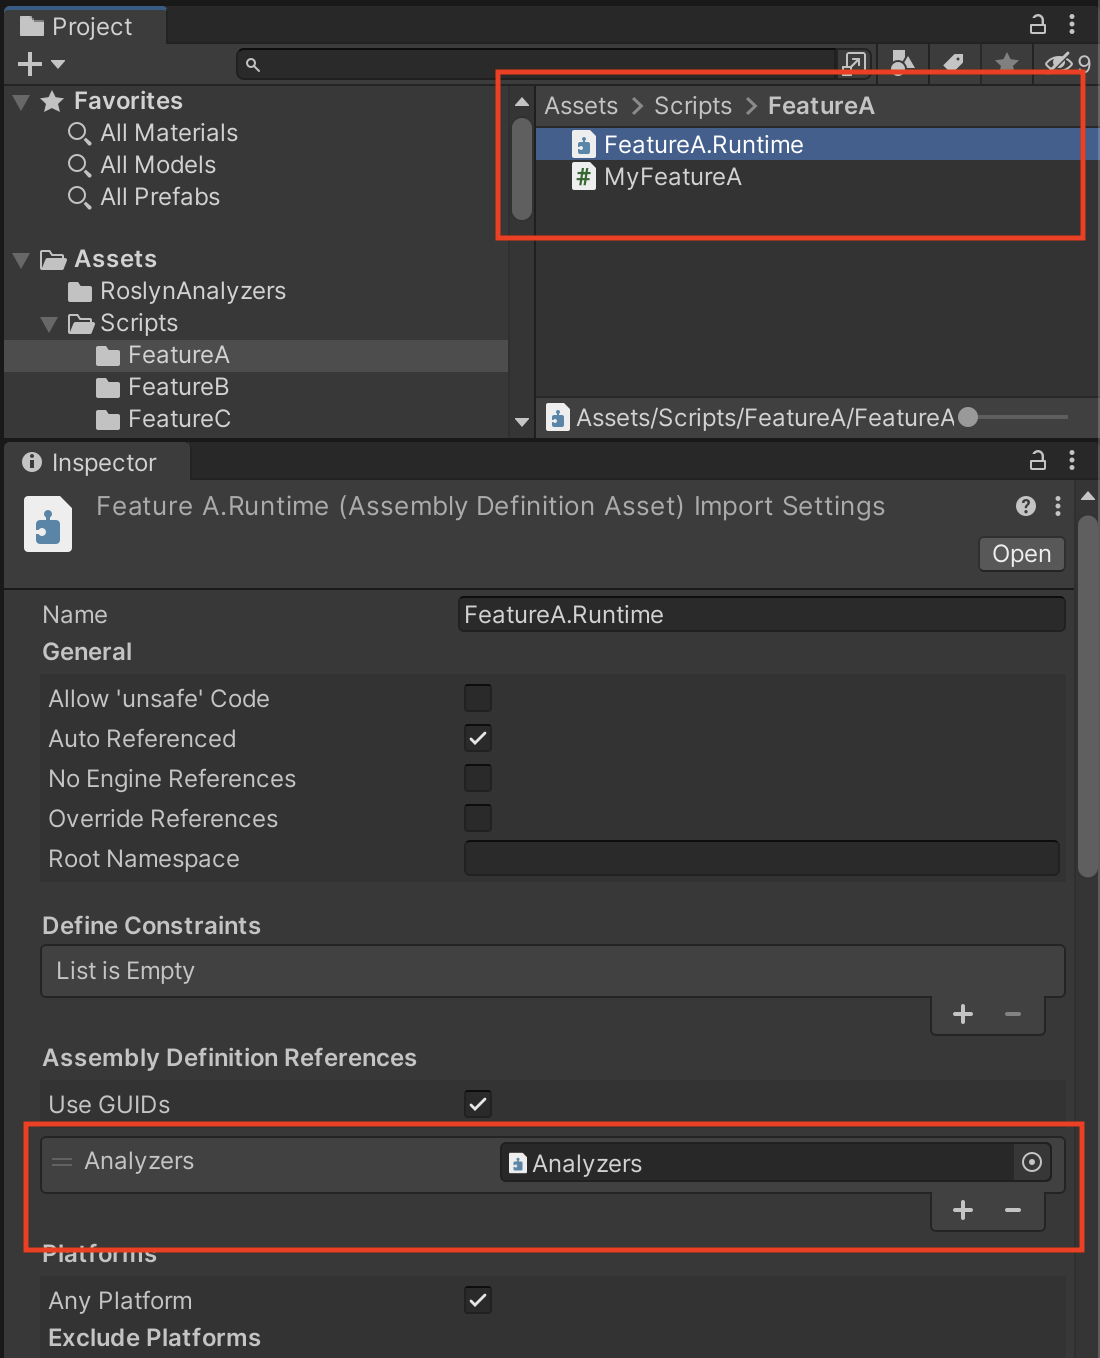Click the FeatureA.Runtime asmdef file icon
The image size is (1100, 1358).
tap(584, 145)
